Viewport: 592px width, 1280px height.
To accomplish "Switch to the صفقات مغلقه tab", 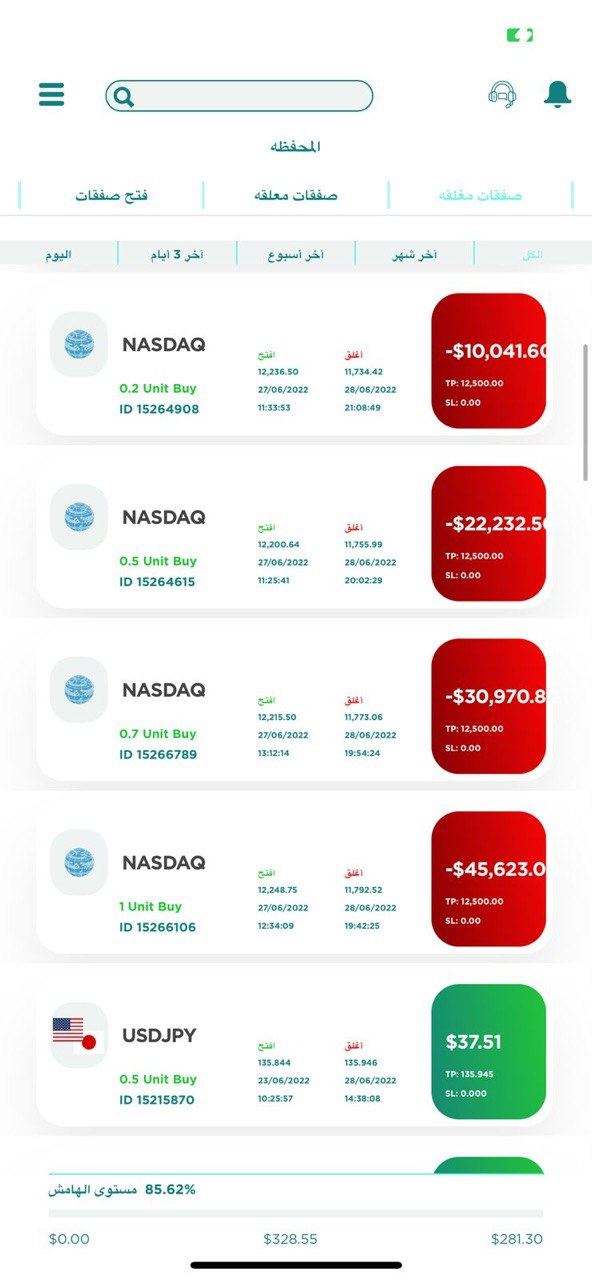I will (x=480, y=195).
